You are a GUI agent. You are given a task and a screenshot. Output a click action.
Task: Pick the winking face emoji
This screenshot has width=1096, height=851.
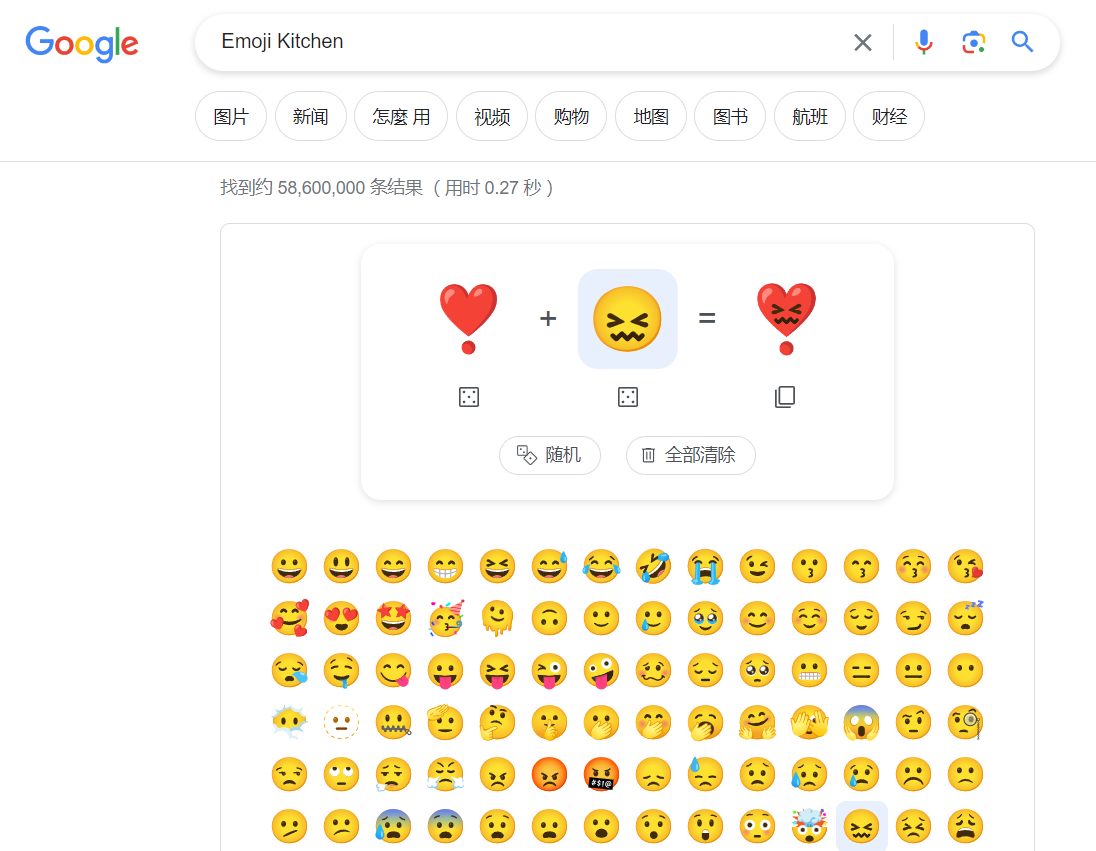tap(757, 566)
